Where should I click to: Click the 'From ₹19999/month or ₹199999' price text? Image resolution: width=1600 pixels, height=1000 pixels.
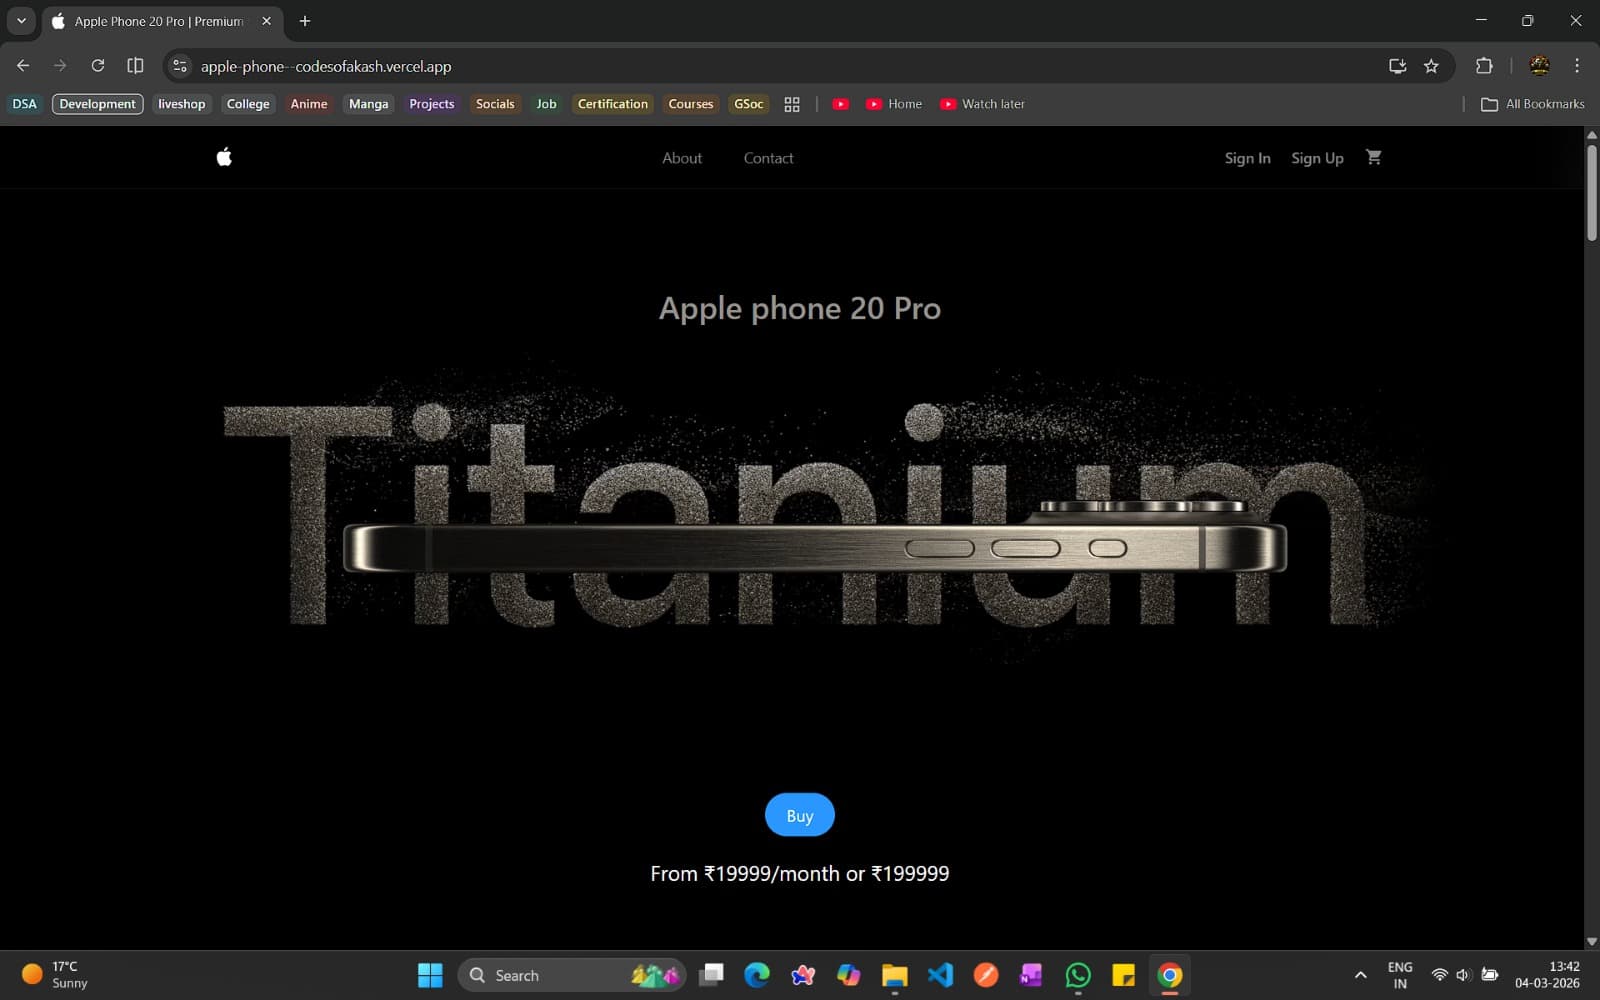point(800,873)
